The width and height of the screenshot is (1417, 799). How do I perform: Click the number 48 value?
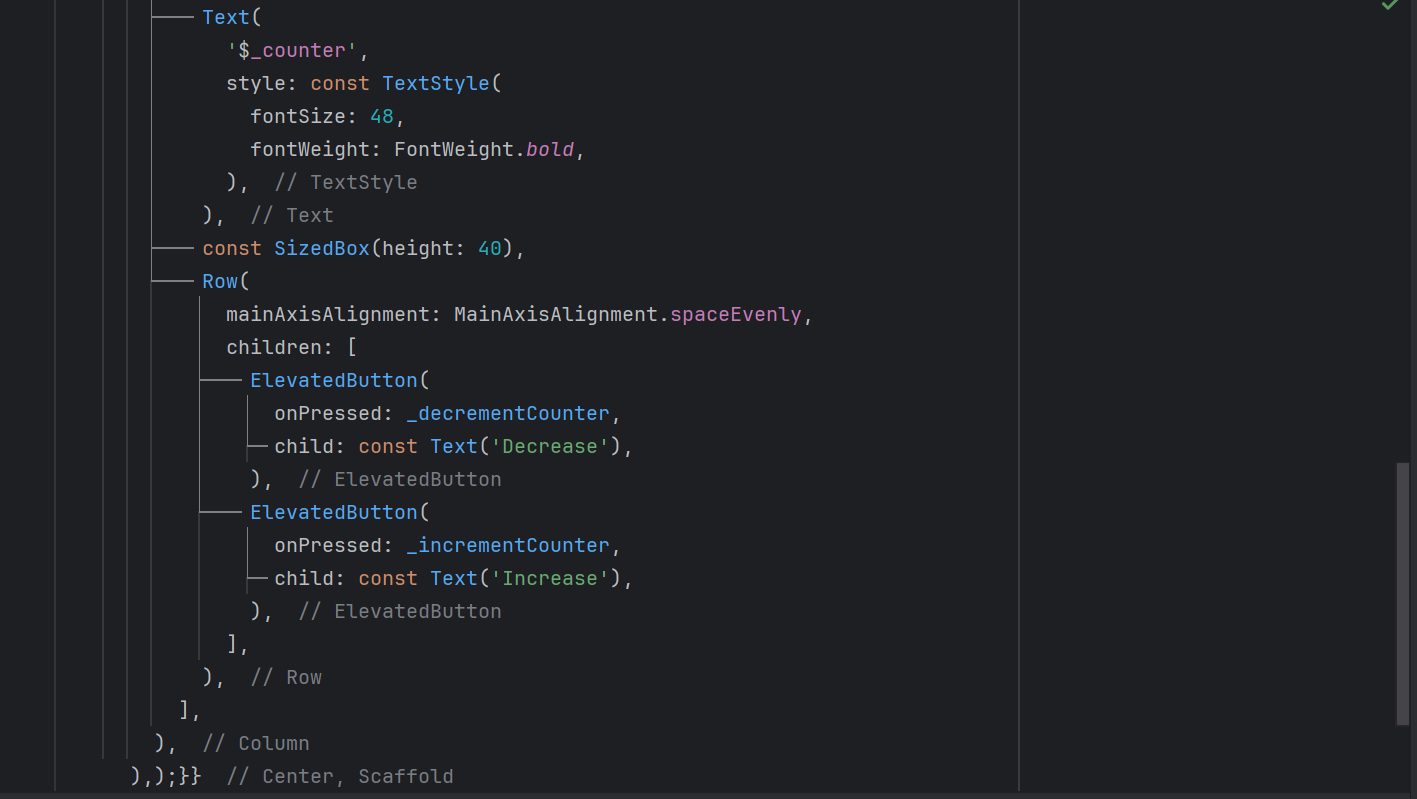click(382, 116)
